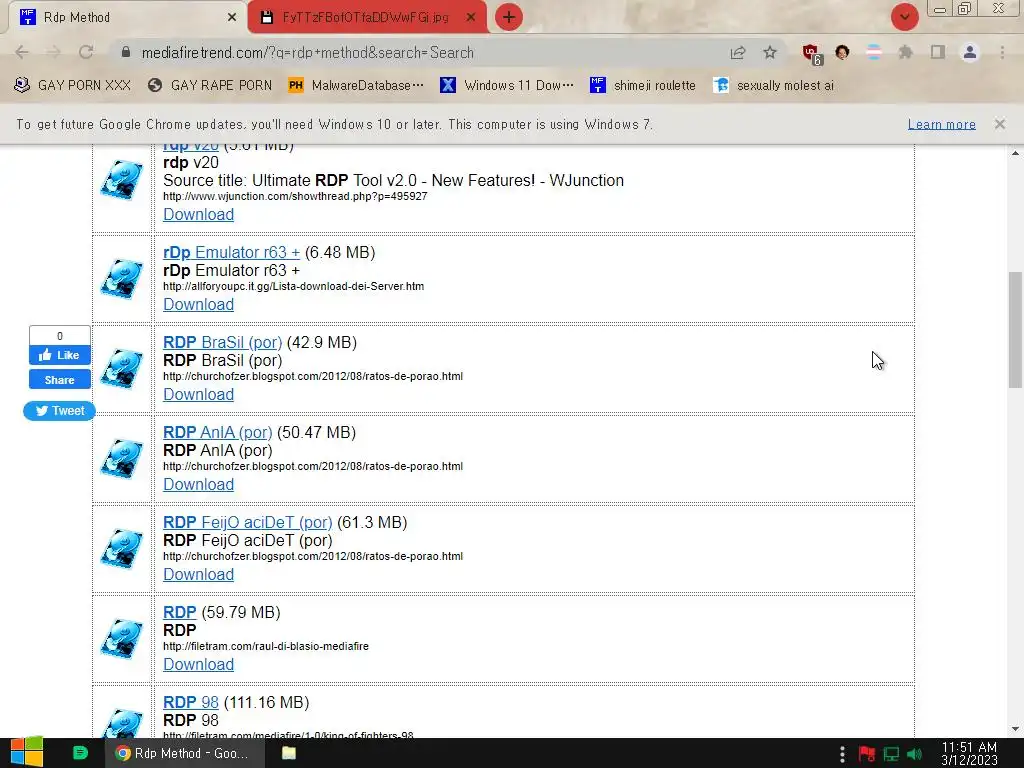1024x768 pixels.
Task: Click the Facebook Like button
Action: coord(59,355)
